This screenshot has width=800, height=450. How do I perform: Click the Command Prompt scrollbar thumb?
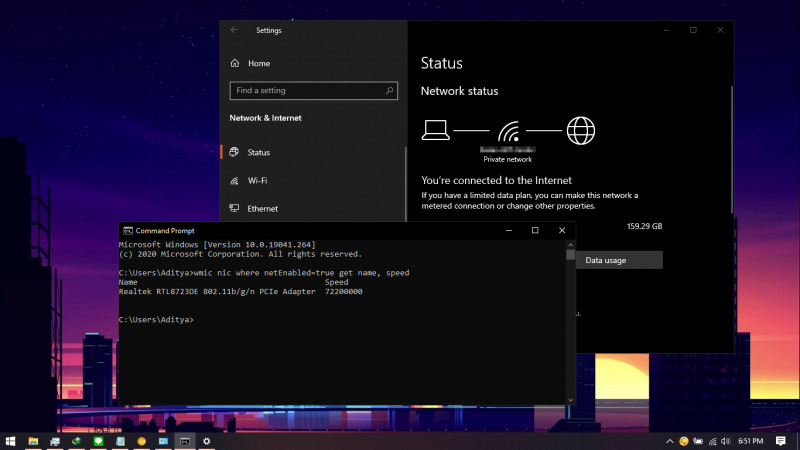click(x=570, y=255)
